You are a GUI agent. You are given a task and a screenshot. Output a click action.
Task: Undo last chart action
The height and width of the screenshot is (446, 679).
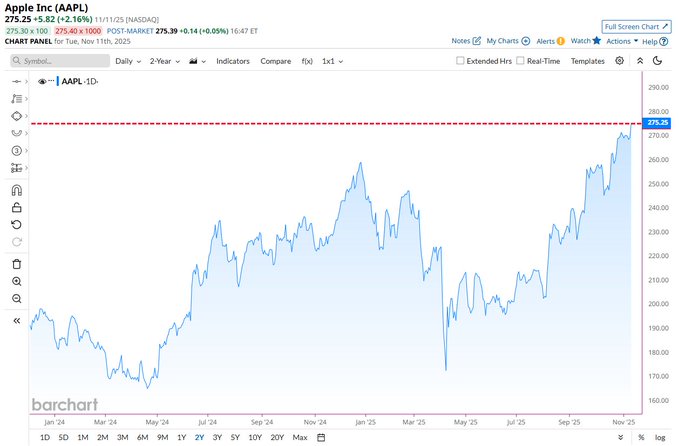tap(16, 225)
